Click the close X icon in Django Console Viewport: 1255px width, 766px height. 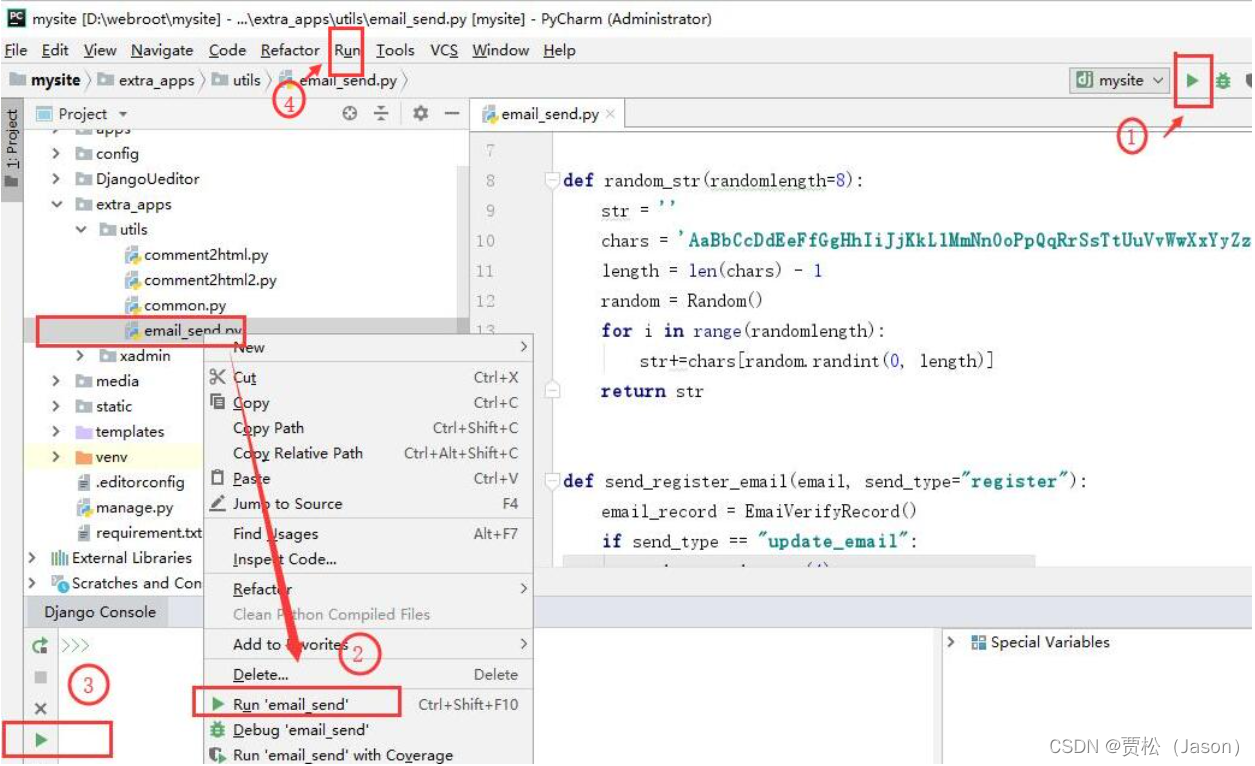(x=40, y=708)
